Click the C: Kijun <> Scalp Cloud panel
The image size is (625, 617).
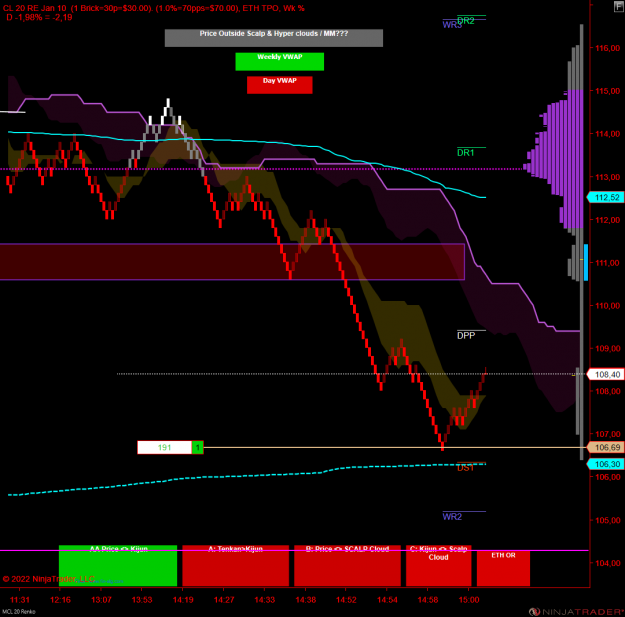[438, 566]
